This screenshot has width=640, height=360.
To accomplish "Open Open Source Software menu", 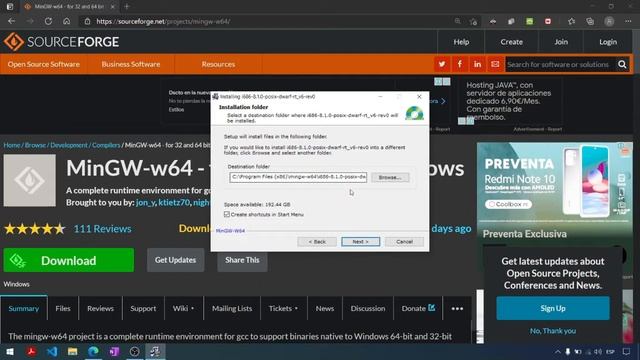I will coord(44,64).
